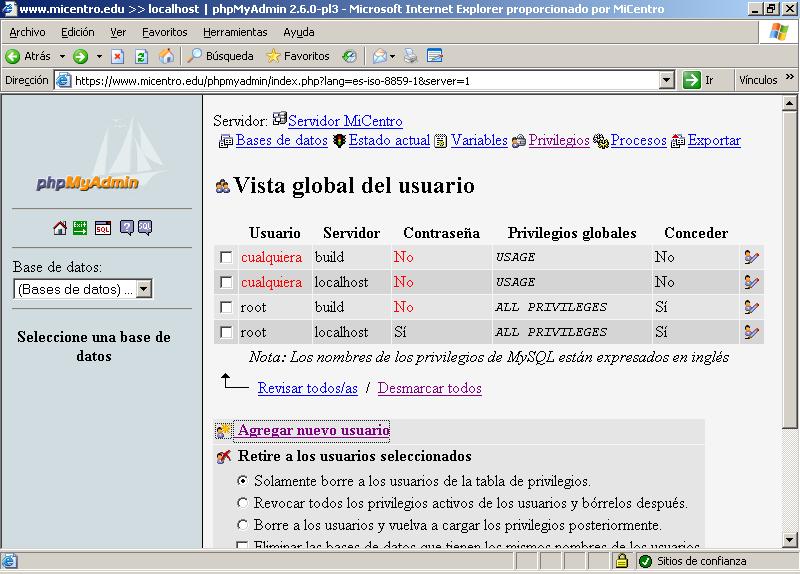
Task: Open the Atrás history dropdown arrow
Action: 62,56
